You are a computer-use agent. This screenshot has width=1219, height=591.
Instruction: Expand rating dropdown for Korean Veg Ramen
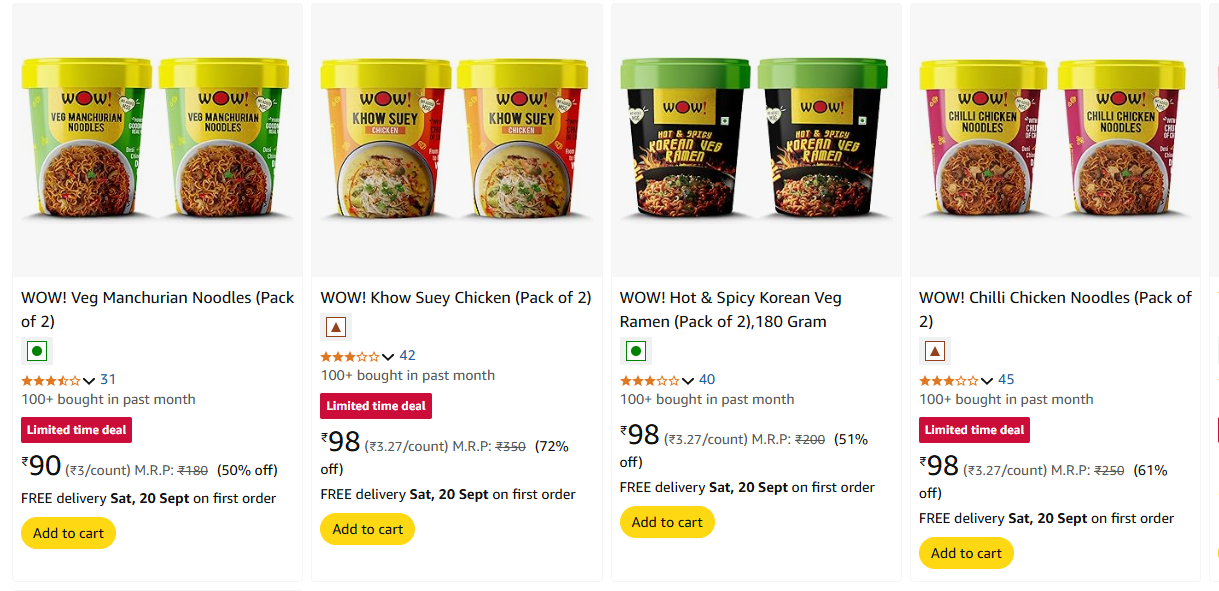[x=688, y=380]
